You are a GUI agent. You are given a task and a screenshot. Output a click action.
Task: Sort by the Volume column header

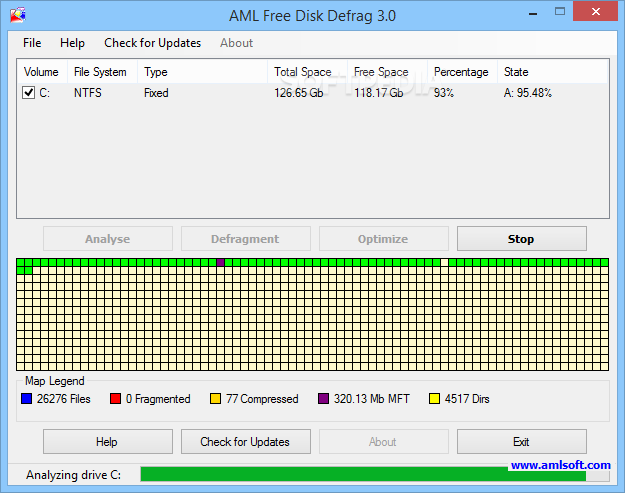click(x=42, y=72)
